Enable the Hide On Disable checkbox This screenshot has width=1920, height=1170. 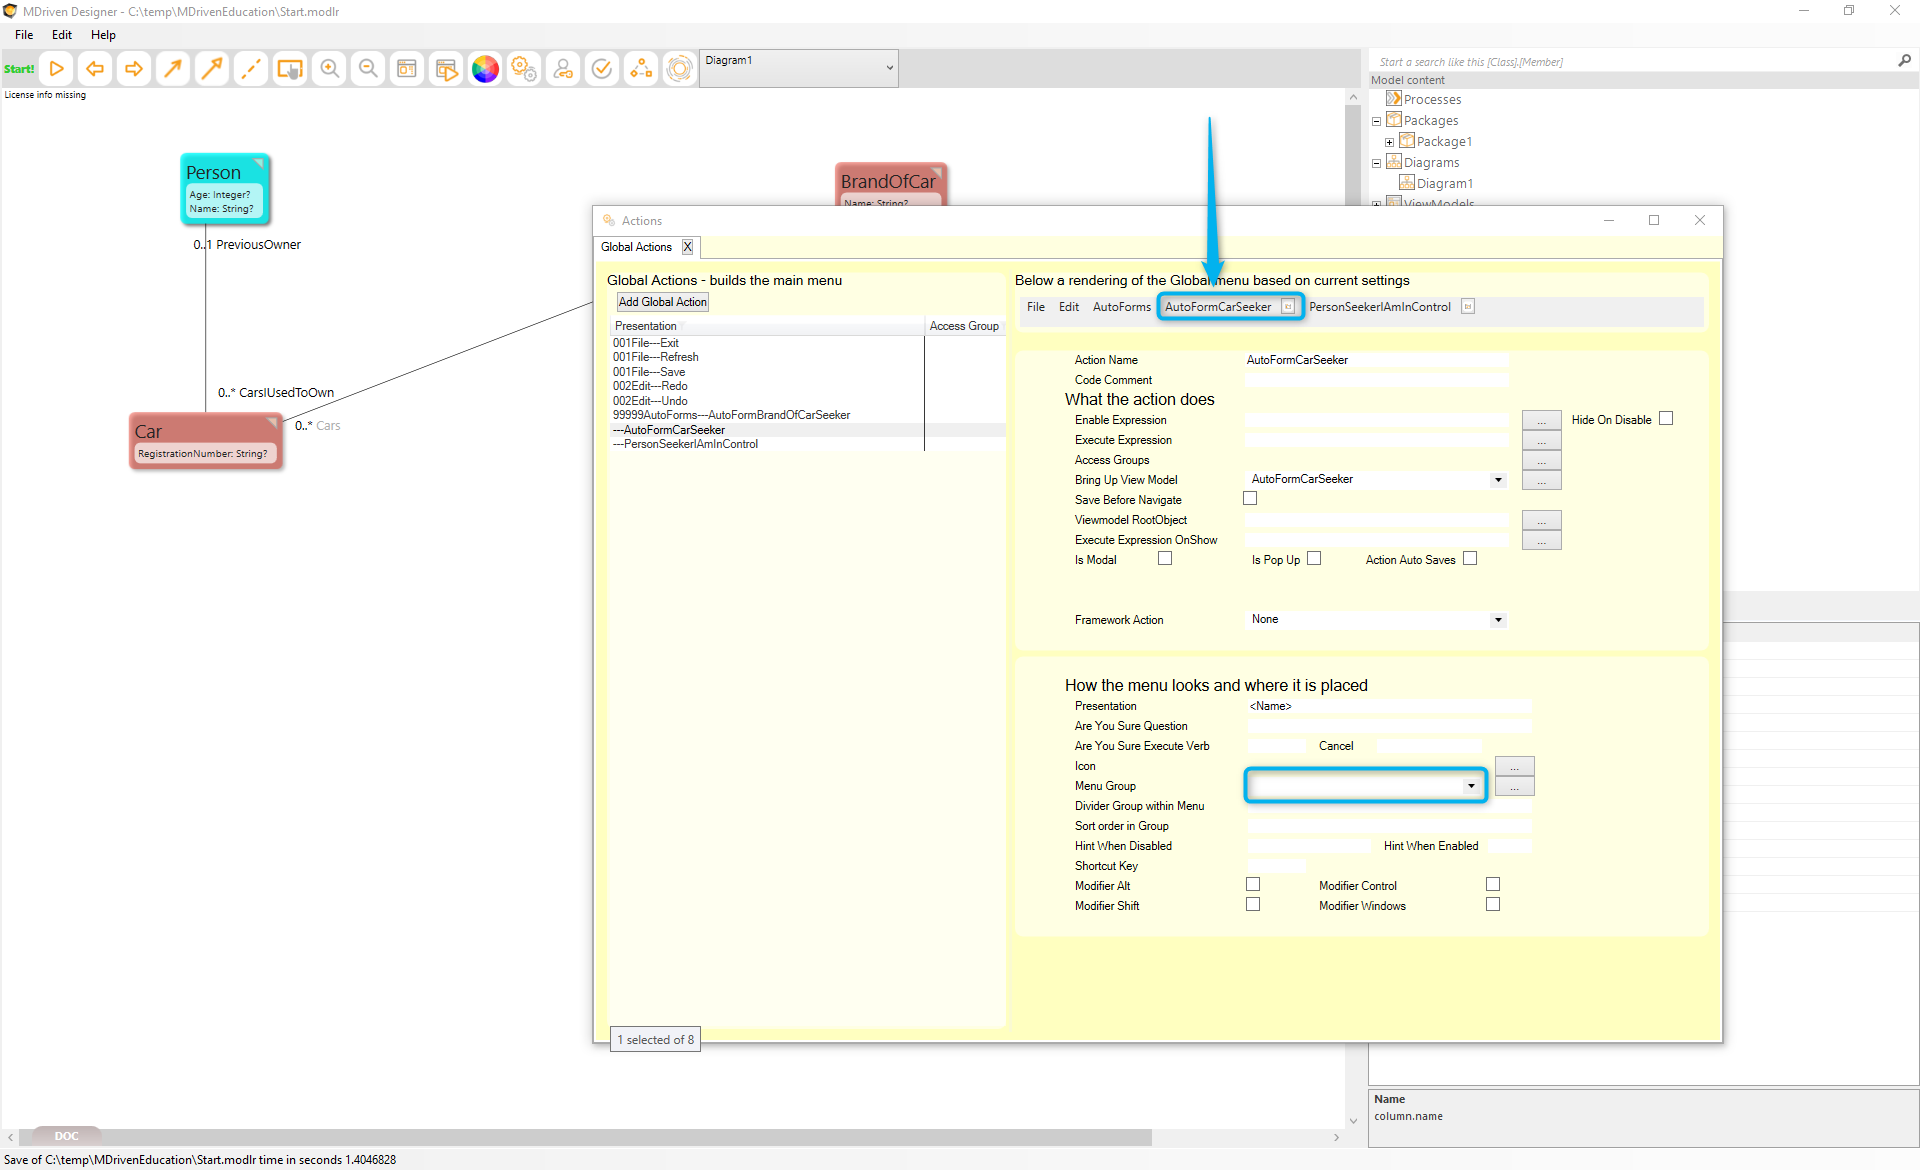[x=1666, y=419]
